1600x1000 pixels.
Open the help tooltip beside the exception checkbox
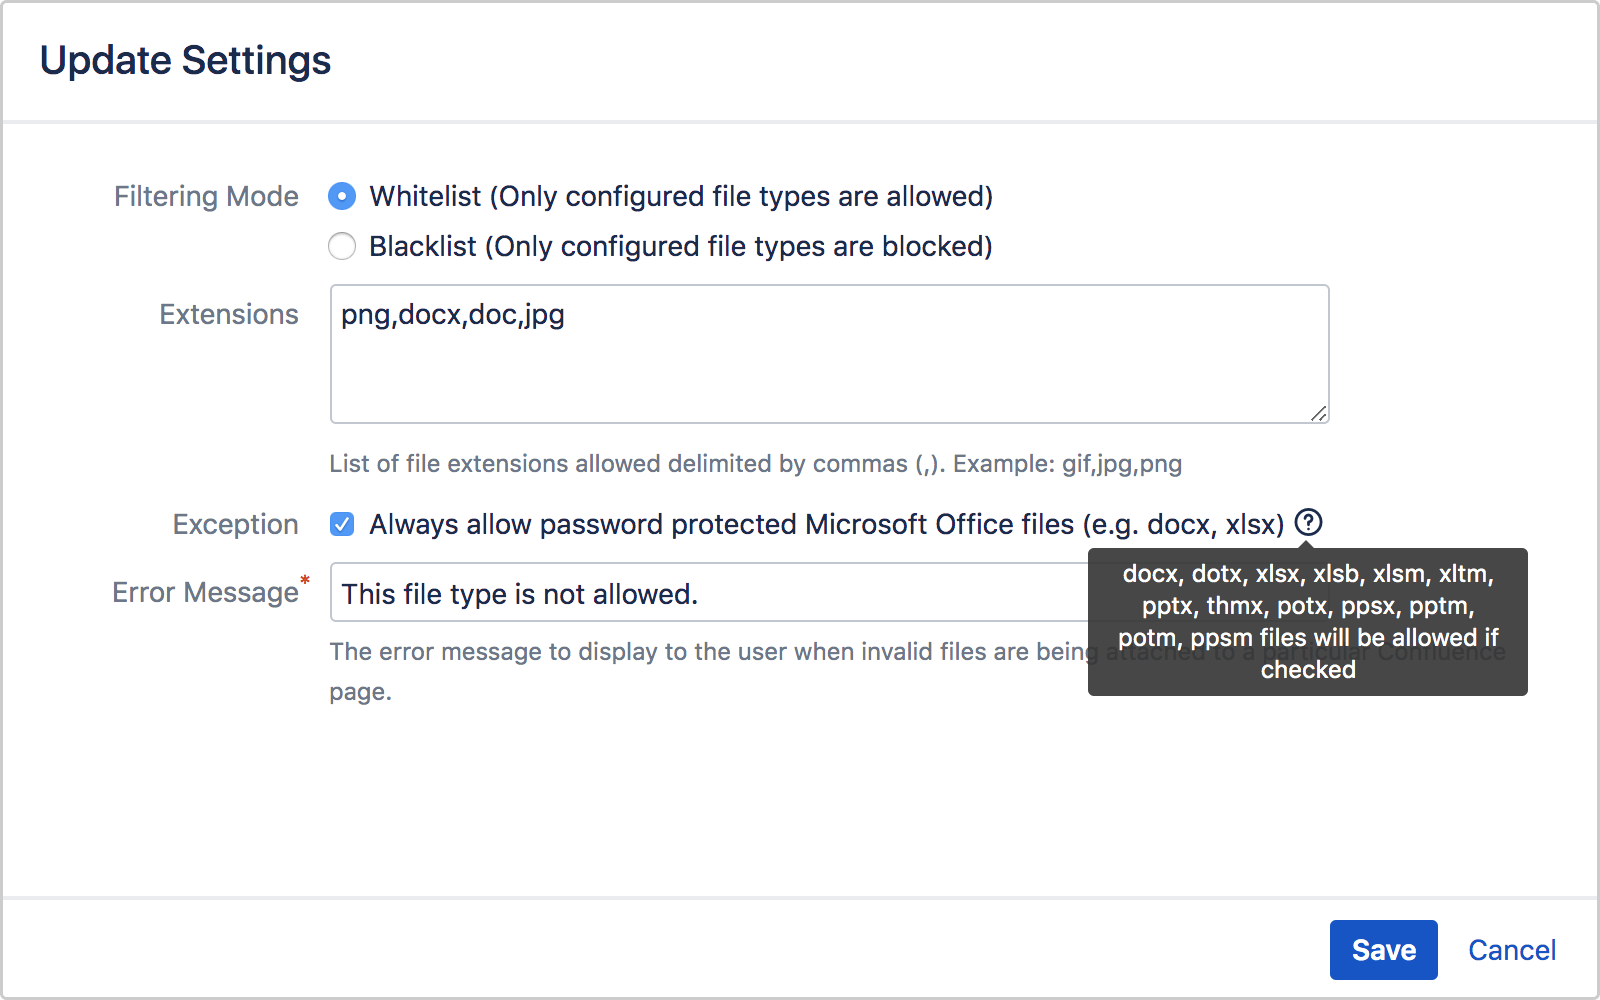point(1309,523)
